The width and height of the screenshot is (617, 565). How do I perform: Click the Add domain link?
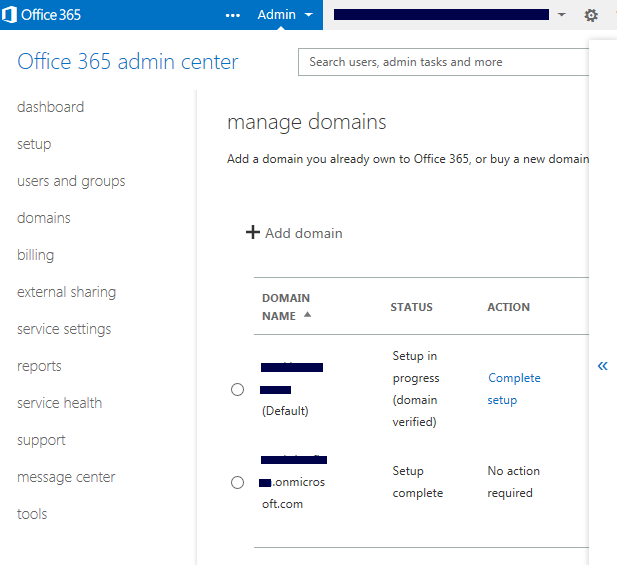pyautogui.click(x=303, y=233)
